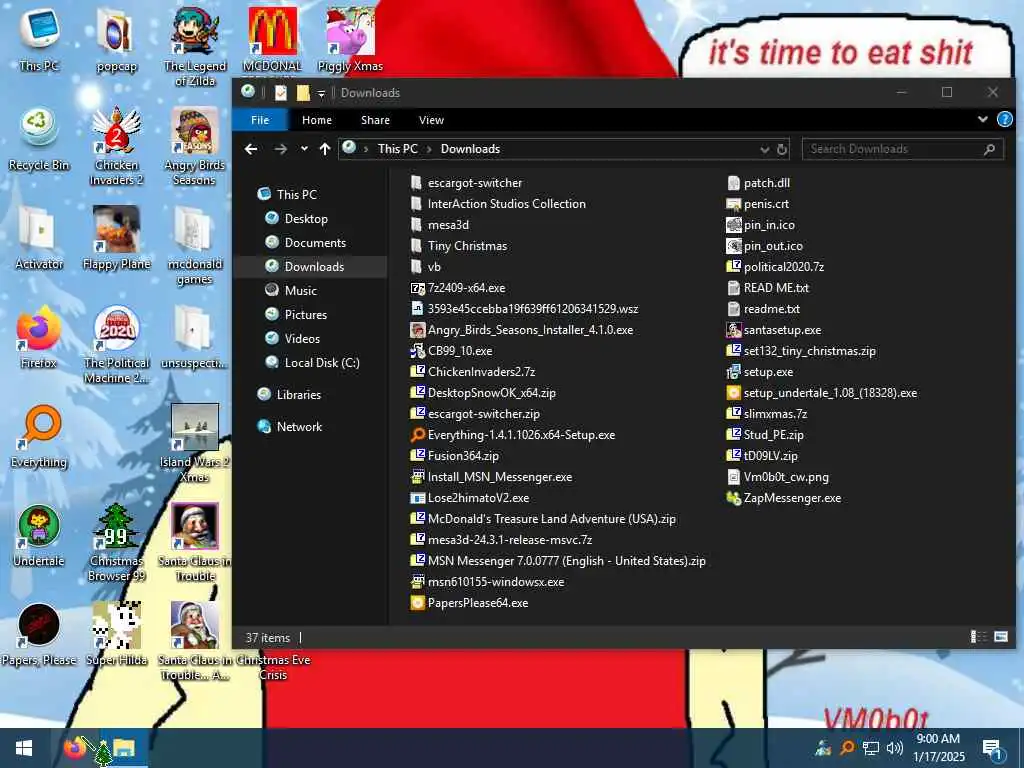Open The Political Machine 2020 shortcut
This screenshot has width=1024, height=768.
coord(116,344)
